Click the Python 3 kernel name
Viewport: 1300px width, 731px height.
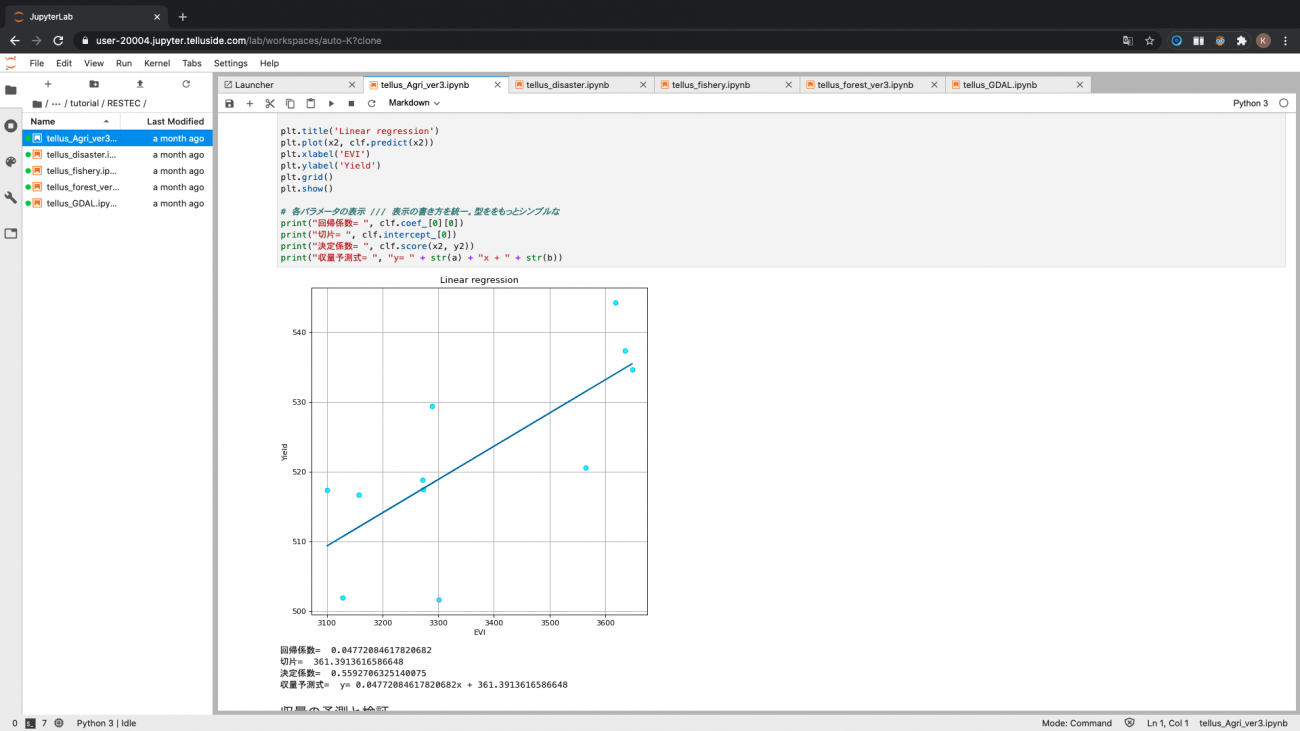tap(1250, 103)
